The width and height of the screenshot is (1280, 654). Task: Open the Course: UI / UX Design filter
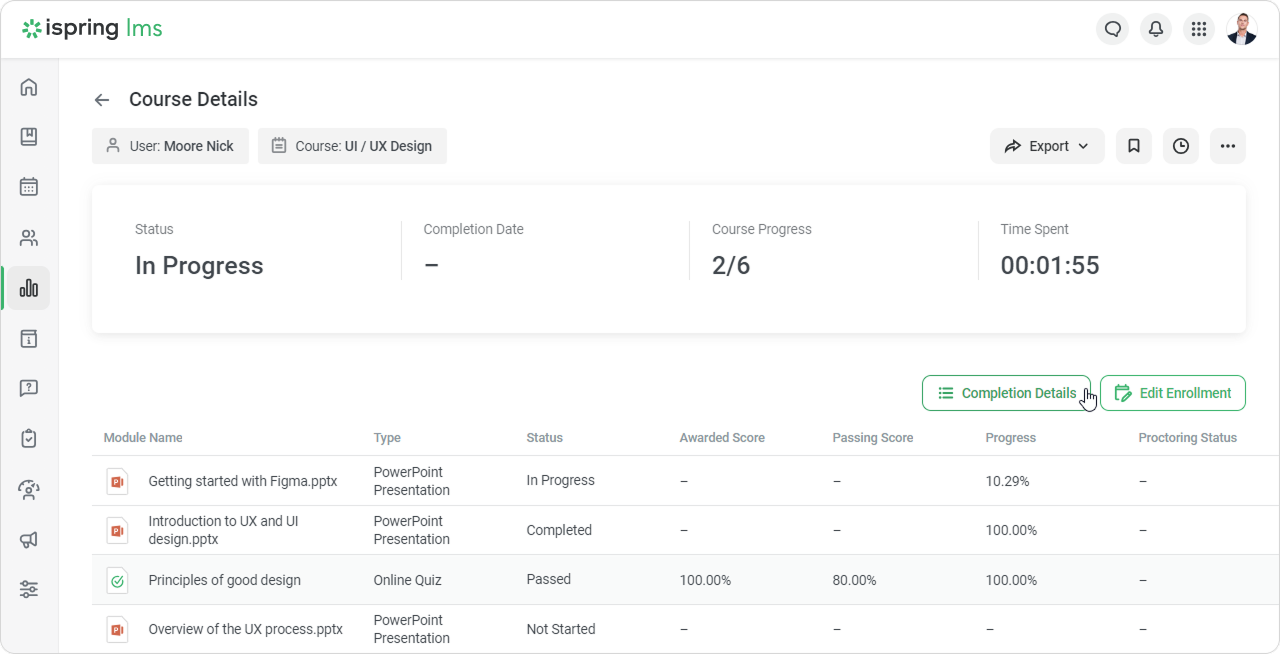tap(352, 146)
